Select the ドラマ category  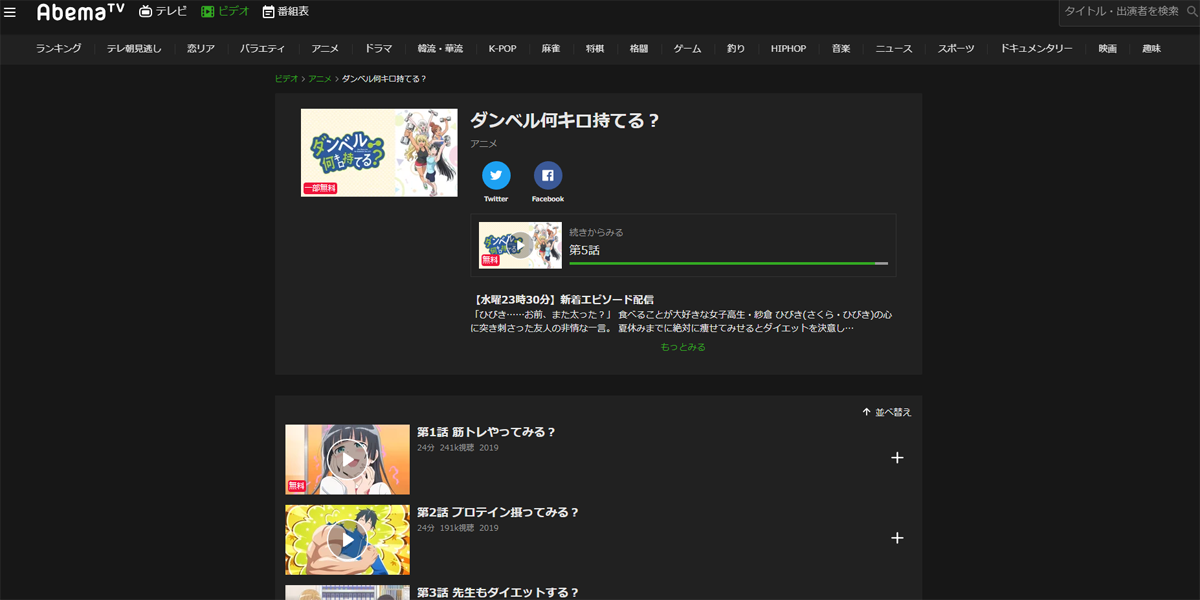pos(379,48)
